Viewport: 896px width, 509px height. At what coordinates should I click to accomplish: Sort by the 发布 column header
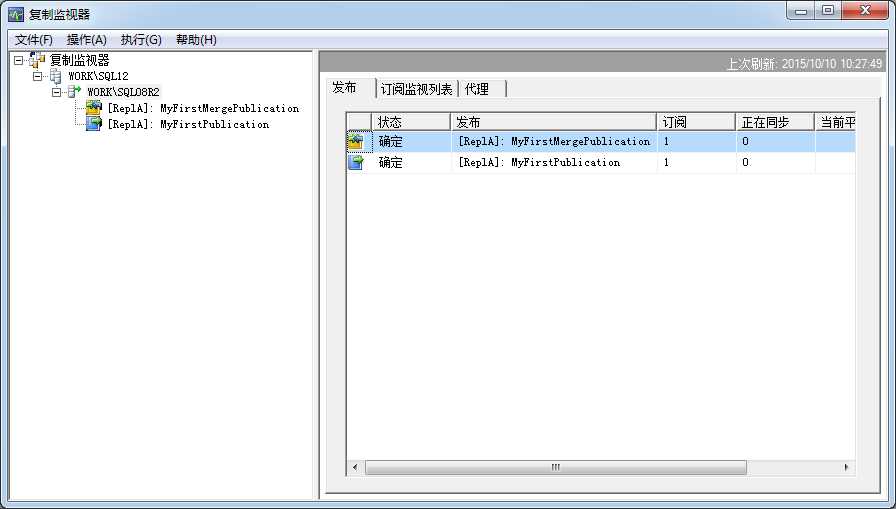coord(554,122)
